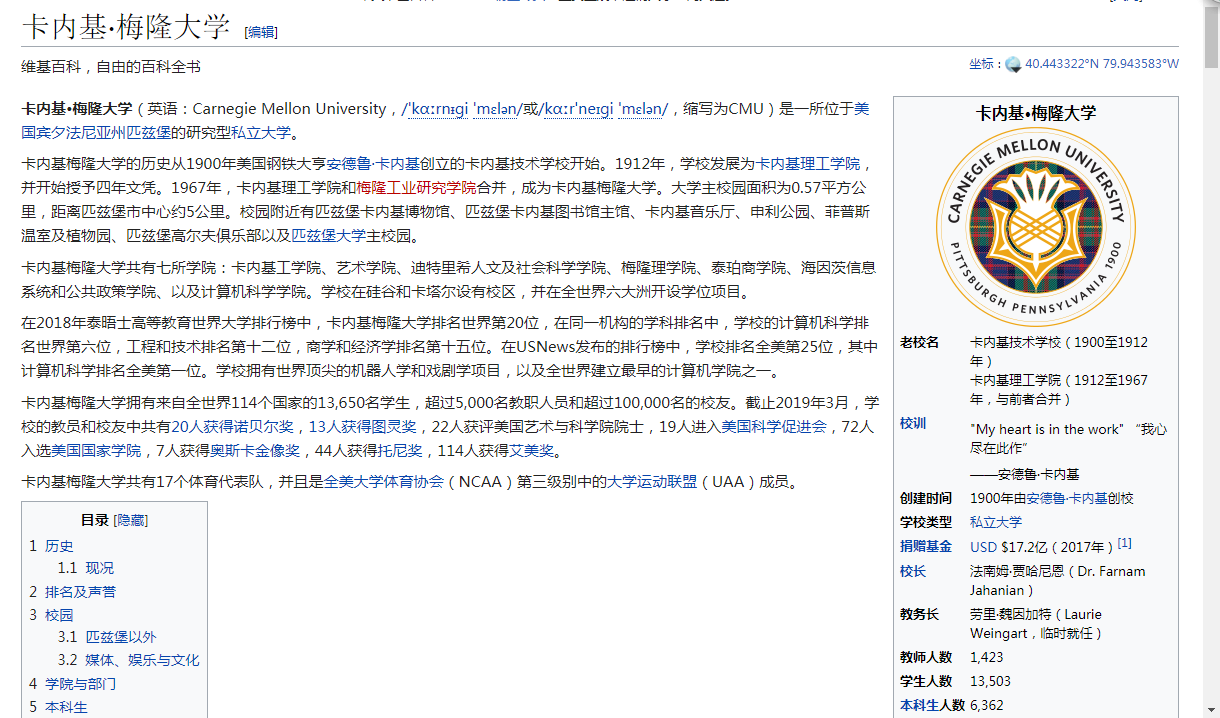1220x718 pixels.
Task: Click the 校长 label in the infobox
Action: tap(913, 571)
